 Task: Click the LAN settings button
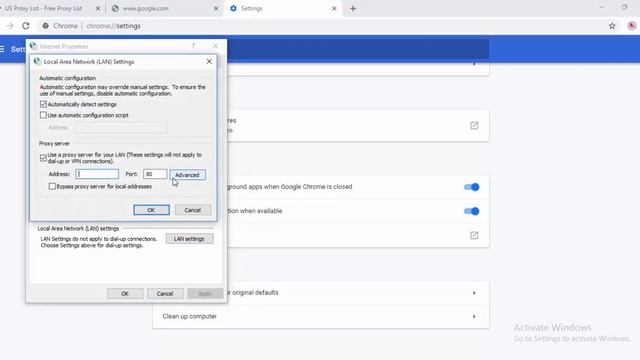pyautogui.click(x=189, y=239)
